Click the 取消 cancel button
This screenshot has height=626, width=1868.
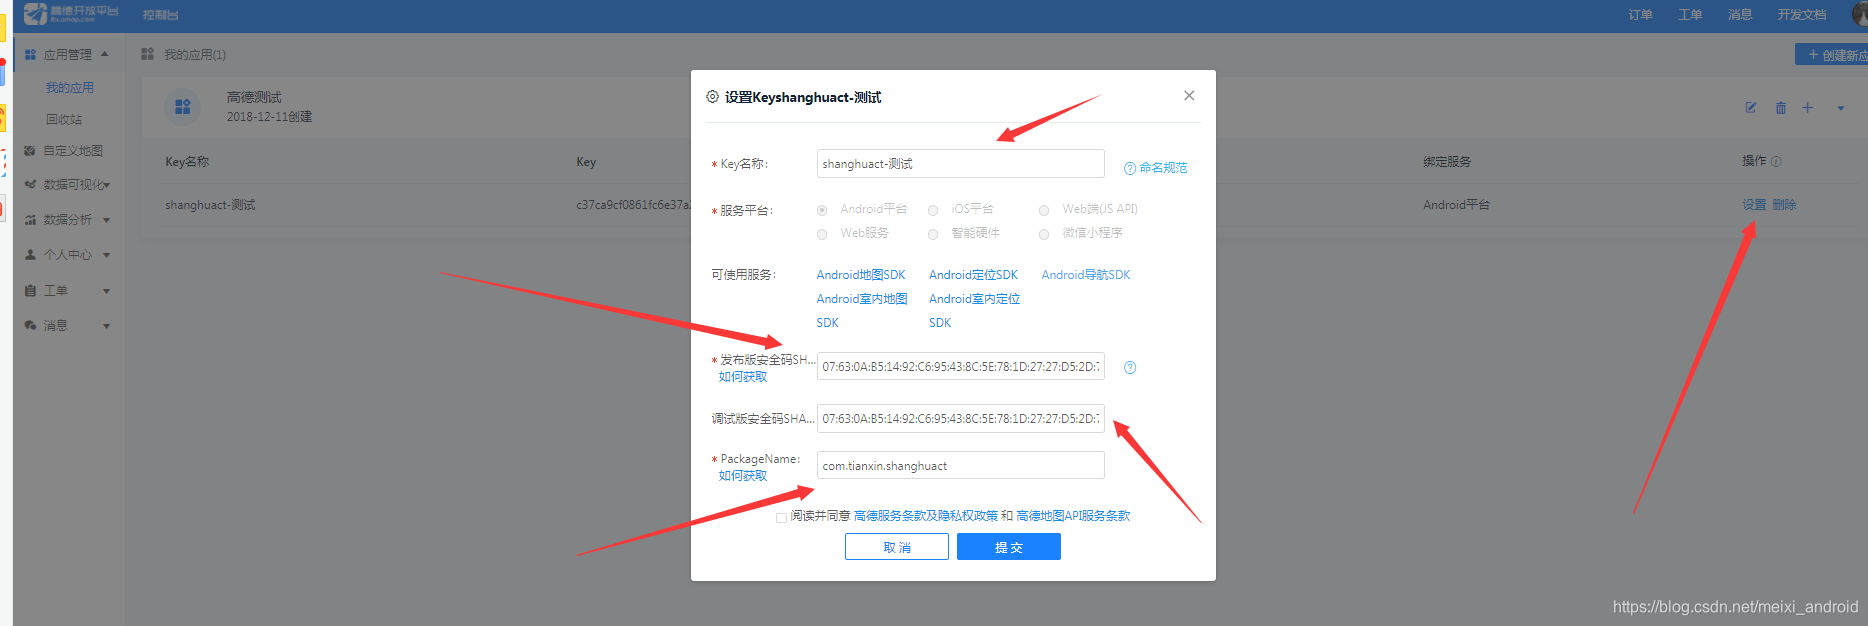coord(897,547)
